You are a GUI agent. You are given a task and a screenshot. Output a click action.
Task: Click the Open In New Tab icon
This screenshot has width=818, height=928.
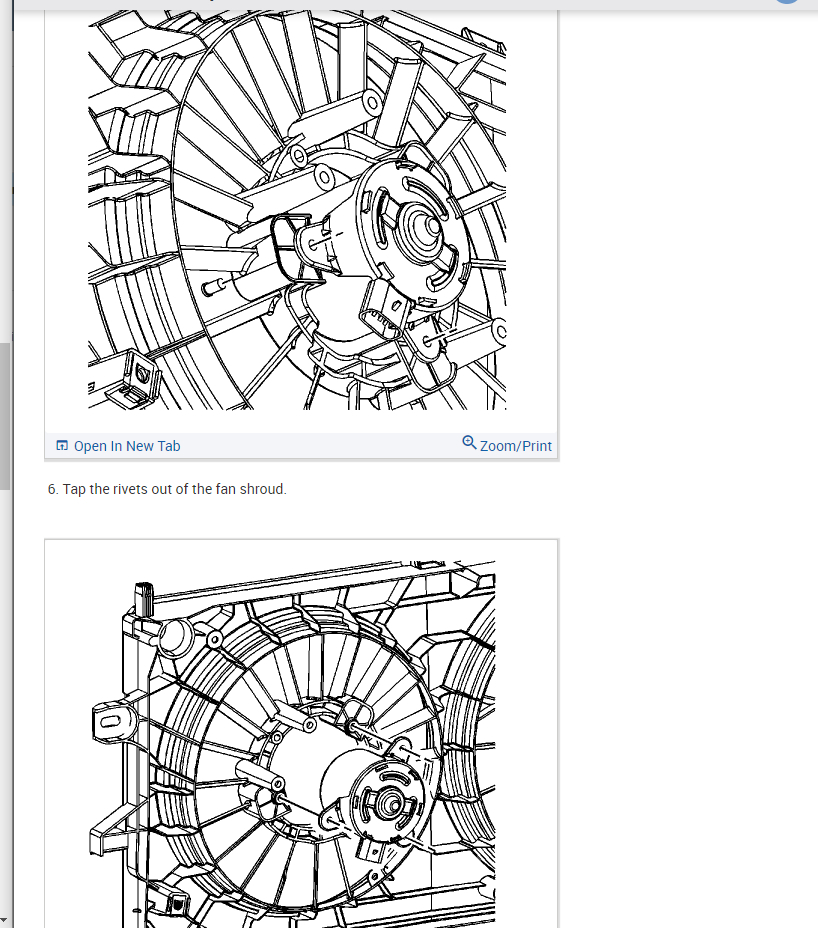click(62, 446)
